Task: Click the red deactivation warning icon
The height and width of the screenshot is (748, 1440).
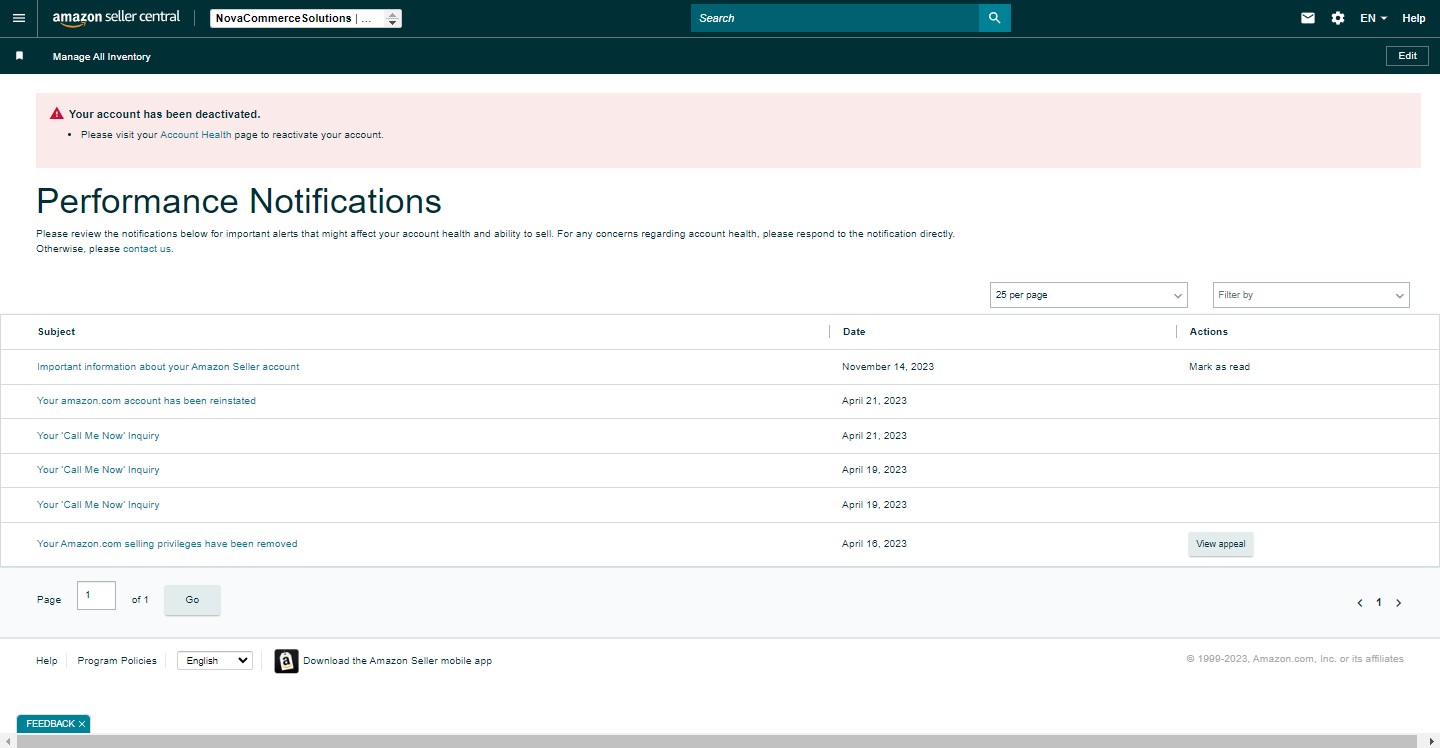Action: coord(57,114)
